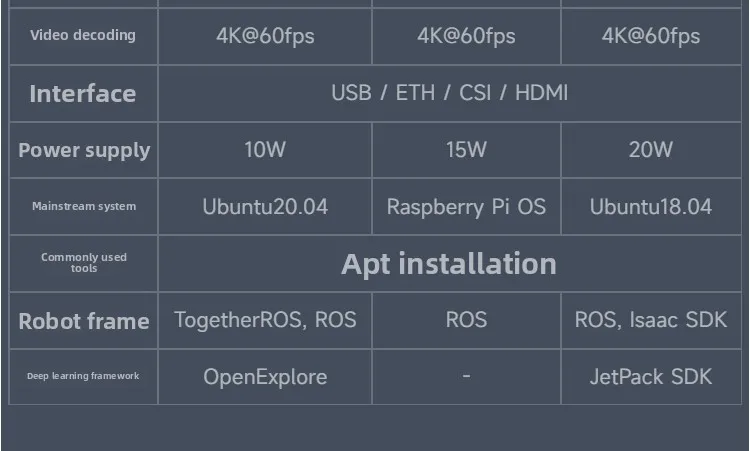750x451 pixels.
Task: Click the Raspberry Pi OS cell
Action: point(466,207)
